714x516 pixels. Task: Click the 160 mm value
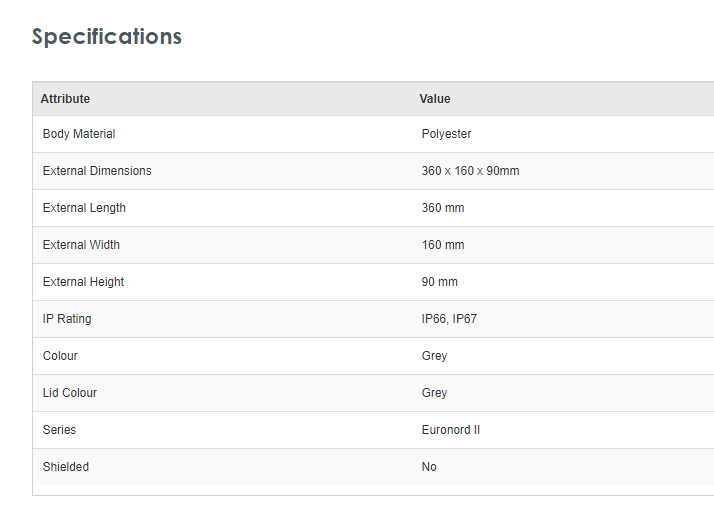(x=443, y=245)
